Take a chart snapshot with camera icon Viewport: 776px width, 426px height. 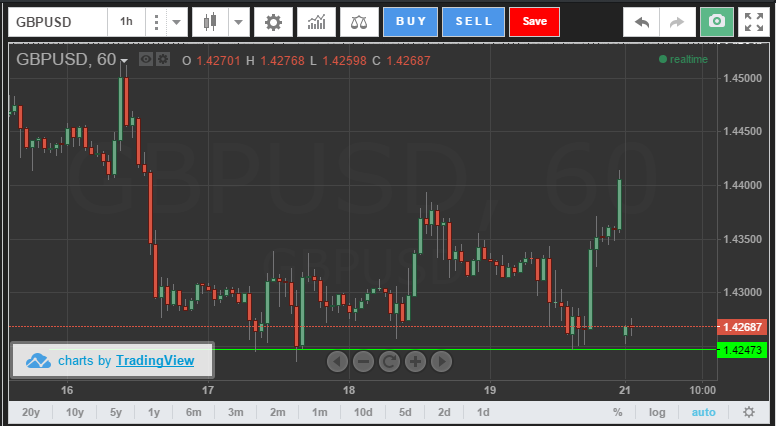click(x=717, y=22)
